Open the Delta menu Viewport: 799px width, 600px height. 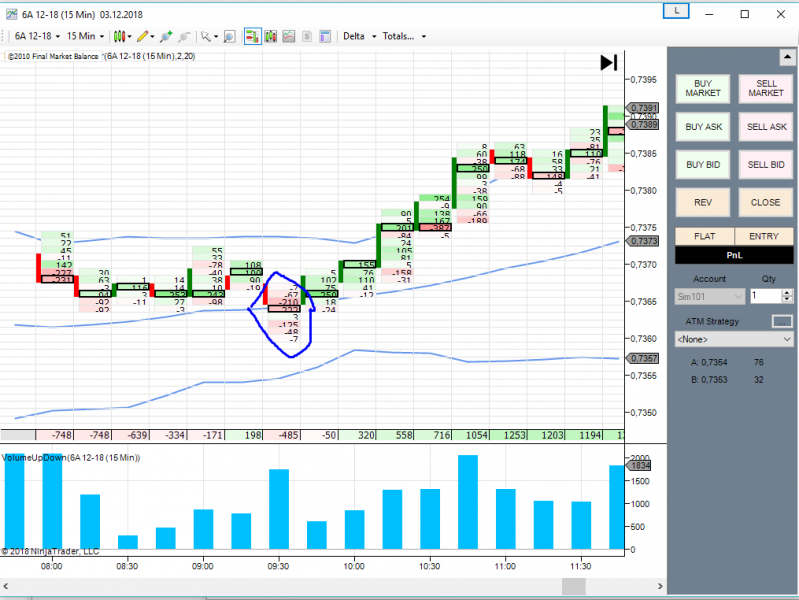point(360,36)
